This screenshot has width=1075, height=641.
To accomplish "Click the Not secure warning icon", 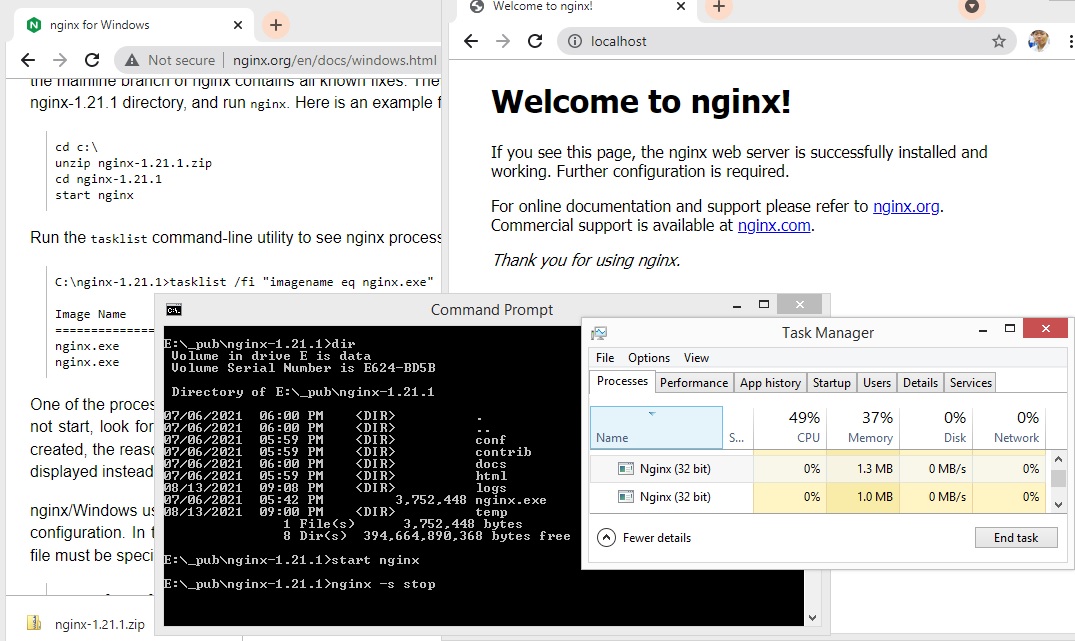I will (x=132, y=60).
